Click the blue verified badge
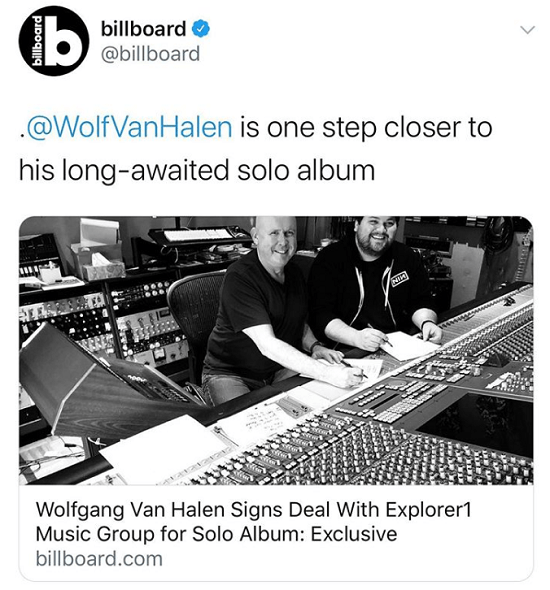This screenshot has height=590, width=550. click(x=201, y=29)
